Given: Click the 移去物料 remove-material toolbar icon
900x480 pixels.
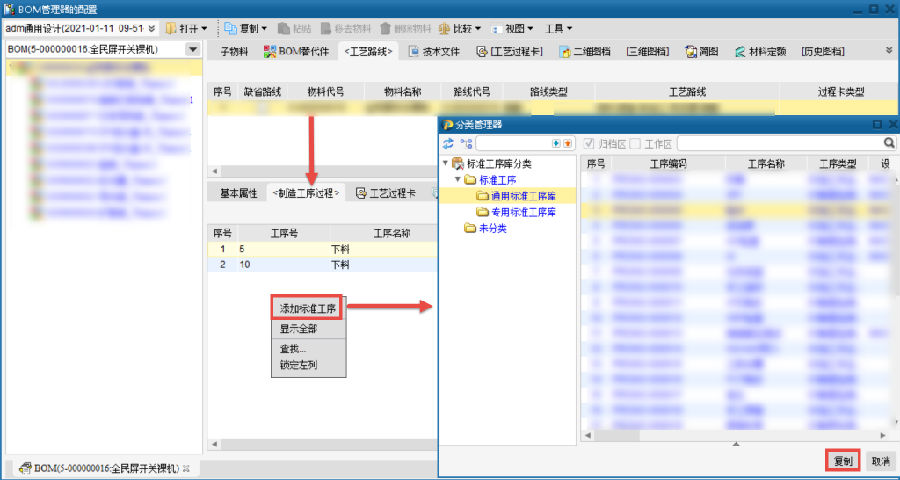Looking at the screenshot, I should (x=326, y=28).
